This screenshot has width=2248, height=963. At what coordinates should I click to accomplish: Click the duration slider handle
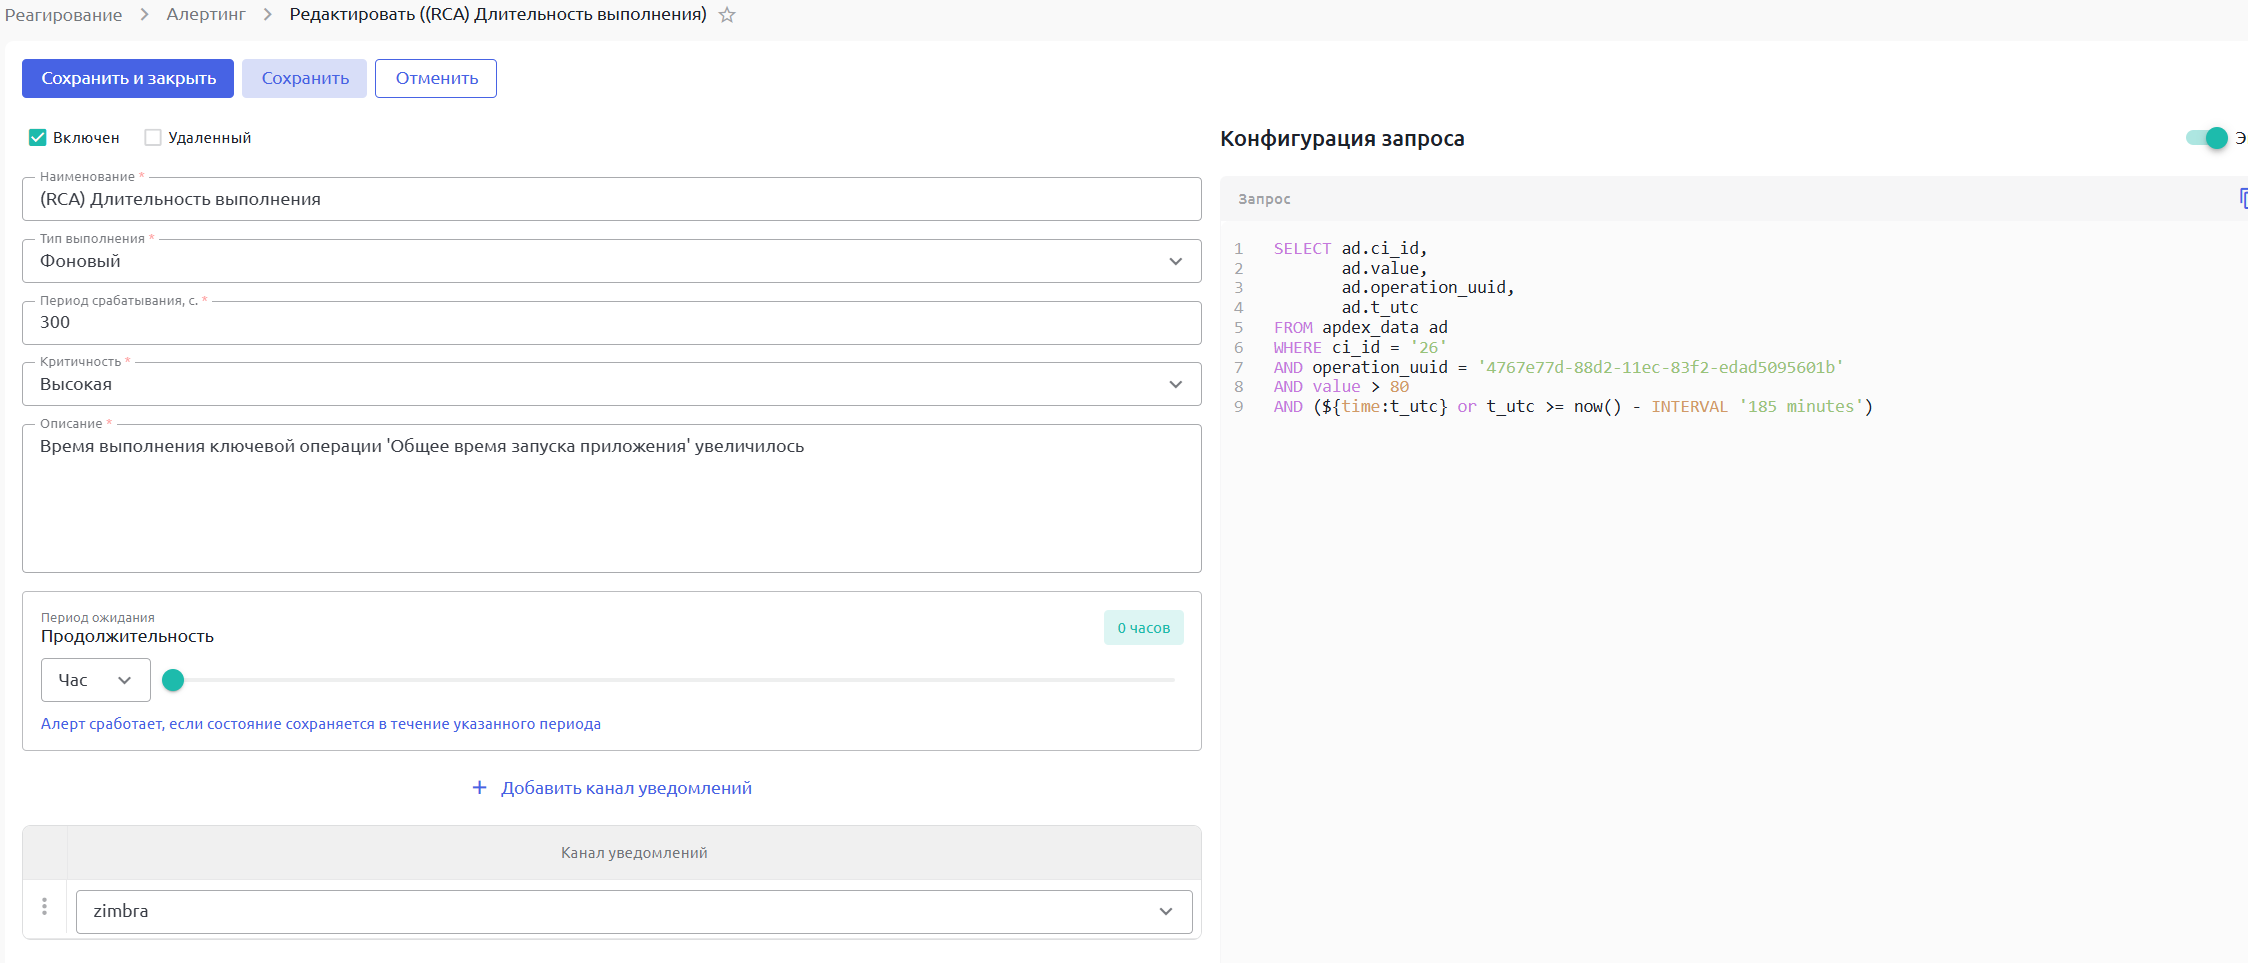tap(173, 680)
